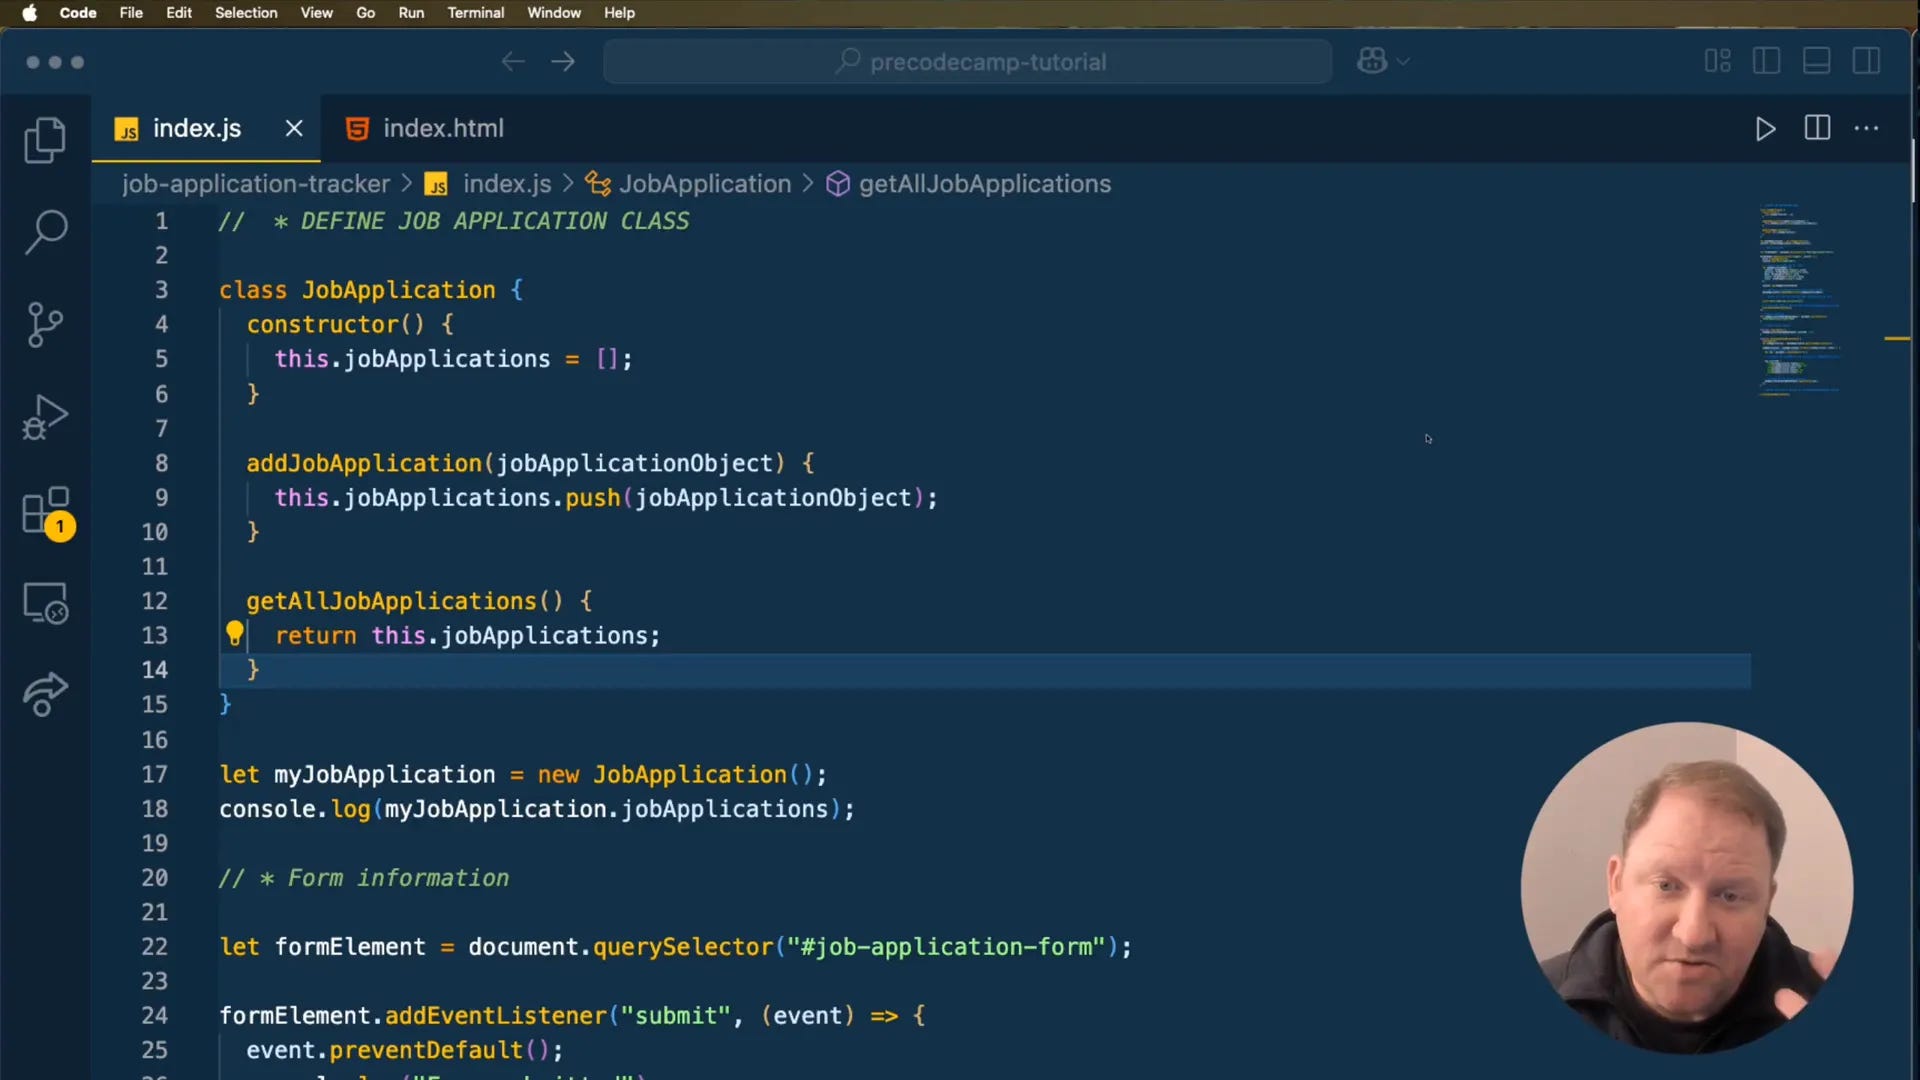1920x1080 pixels.
Task: Open the Go menu
Action: click(x=366, y=13)
